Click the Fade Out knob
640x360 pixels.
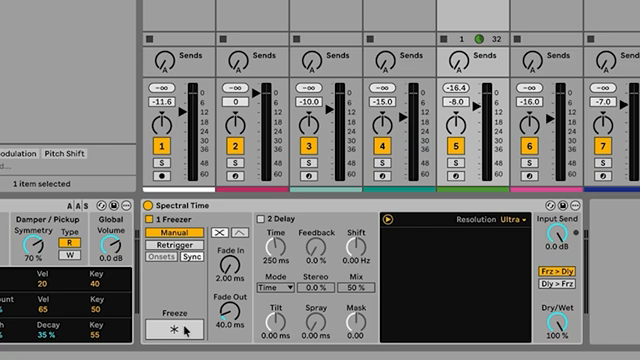[230, 312]
